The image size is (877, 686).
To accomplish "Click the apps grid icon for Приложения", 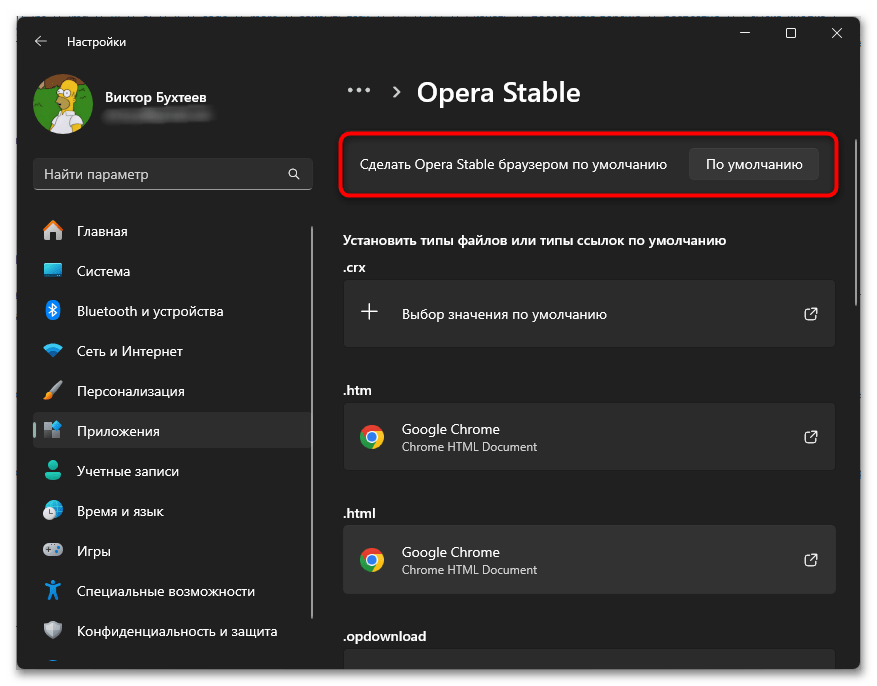I will [53, 430].
